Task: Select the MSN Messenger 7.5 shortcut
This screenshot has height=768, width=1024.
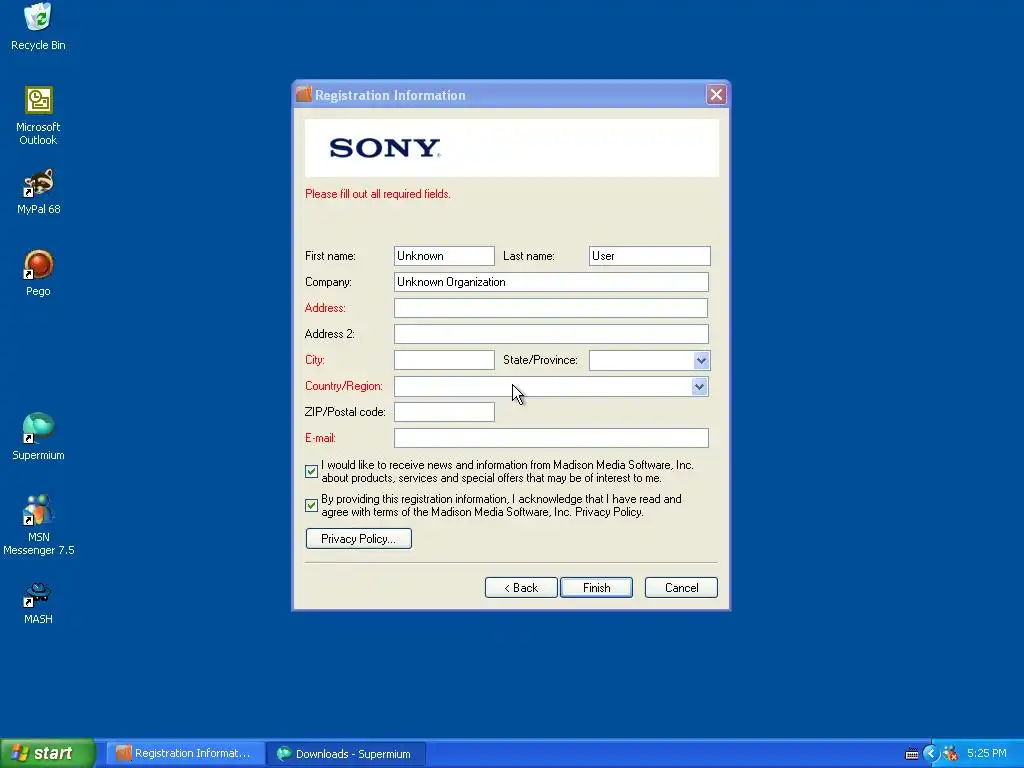Action: click(x=38, y=525)
